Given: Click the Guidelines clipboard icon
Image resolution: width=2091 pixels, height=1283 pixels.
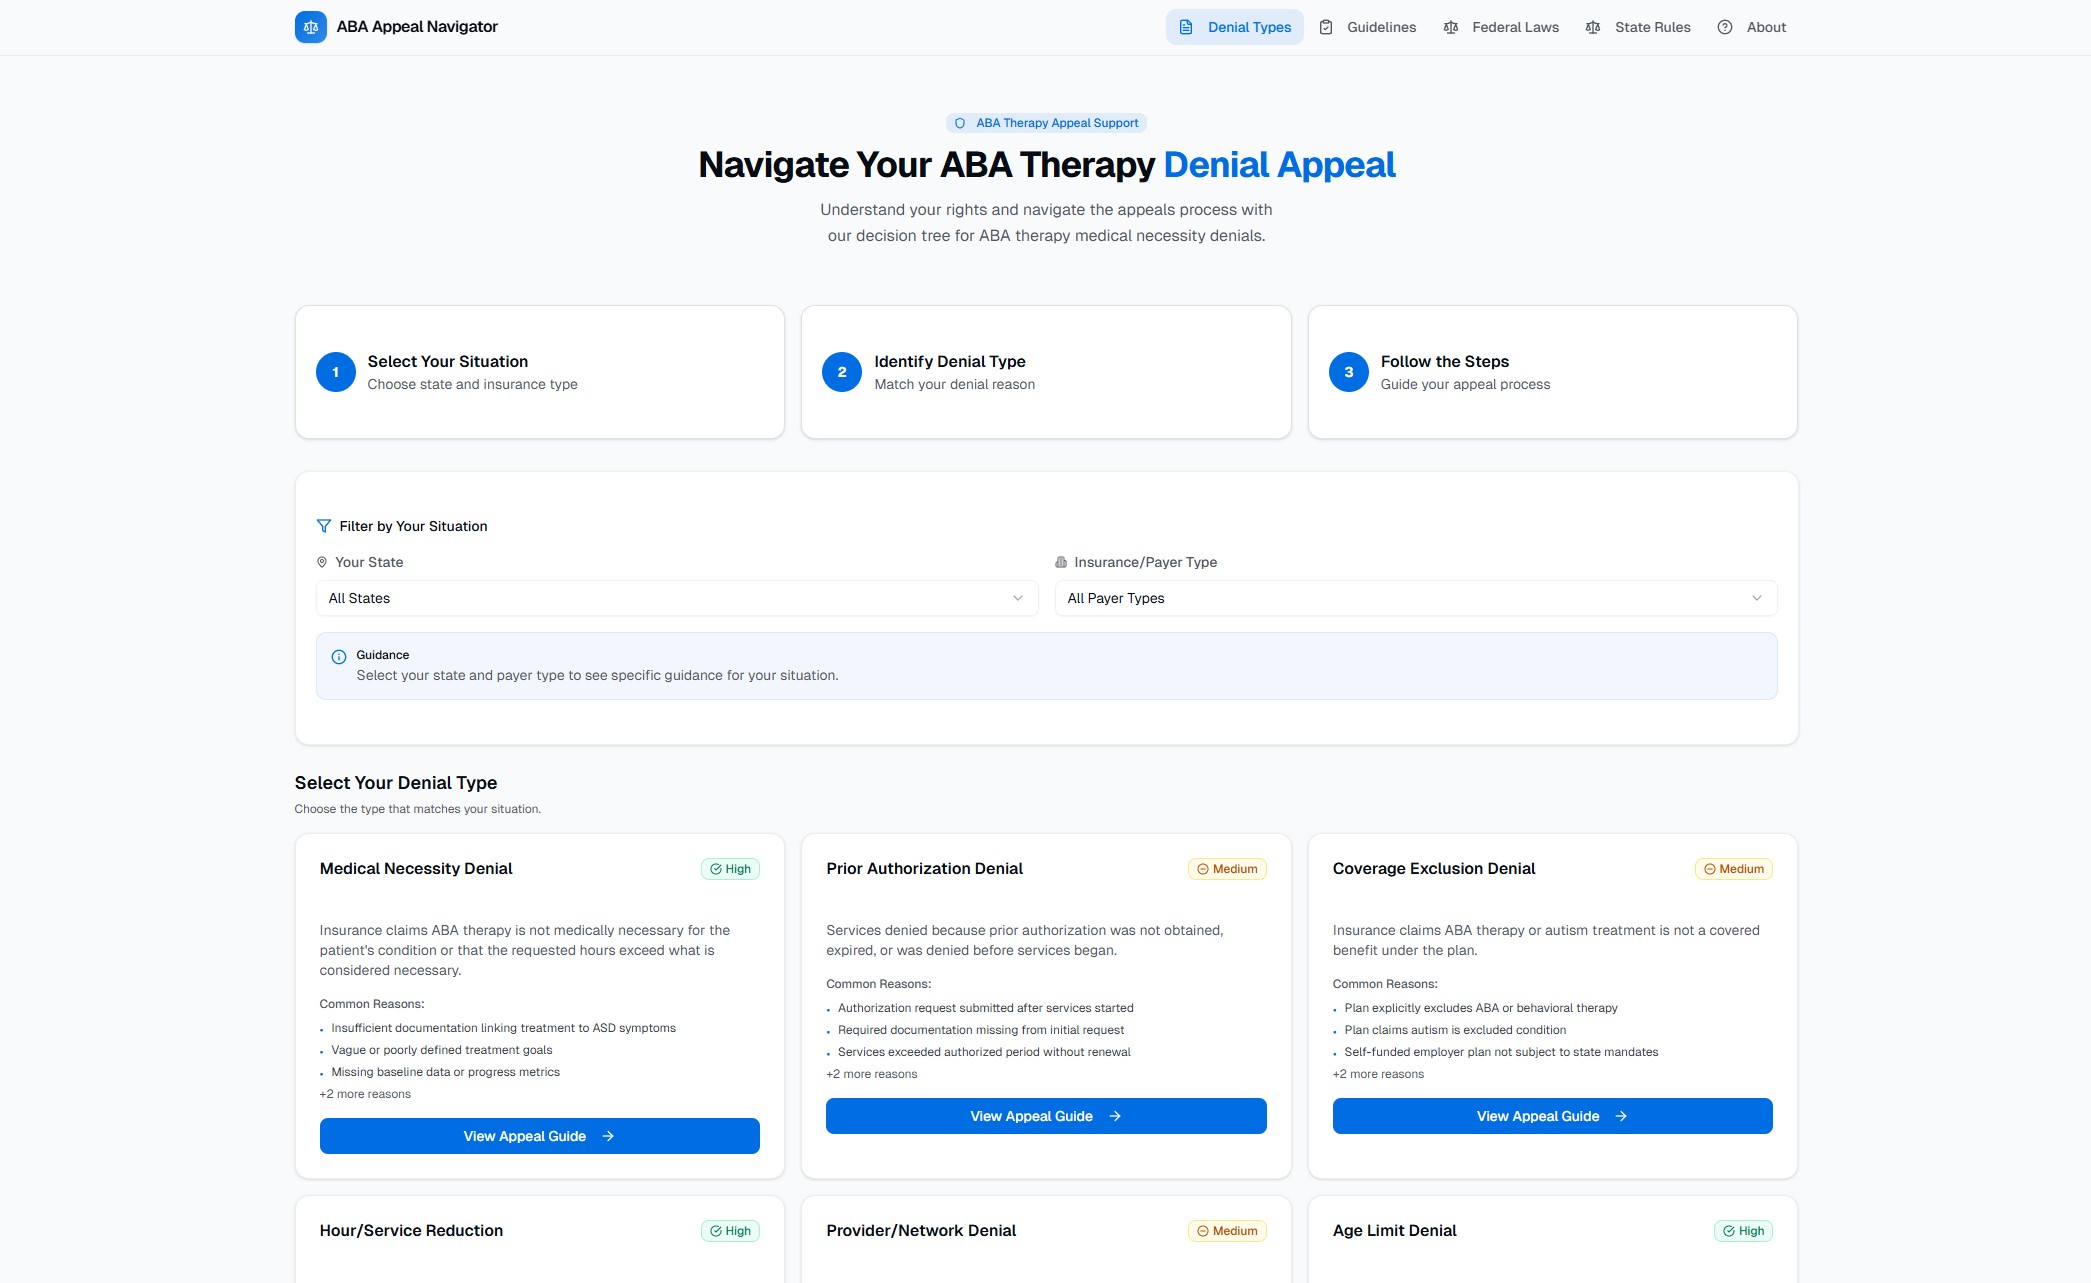Looking at the screenshot, I should (x=1326, y=27).
